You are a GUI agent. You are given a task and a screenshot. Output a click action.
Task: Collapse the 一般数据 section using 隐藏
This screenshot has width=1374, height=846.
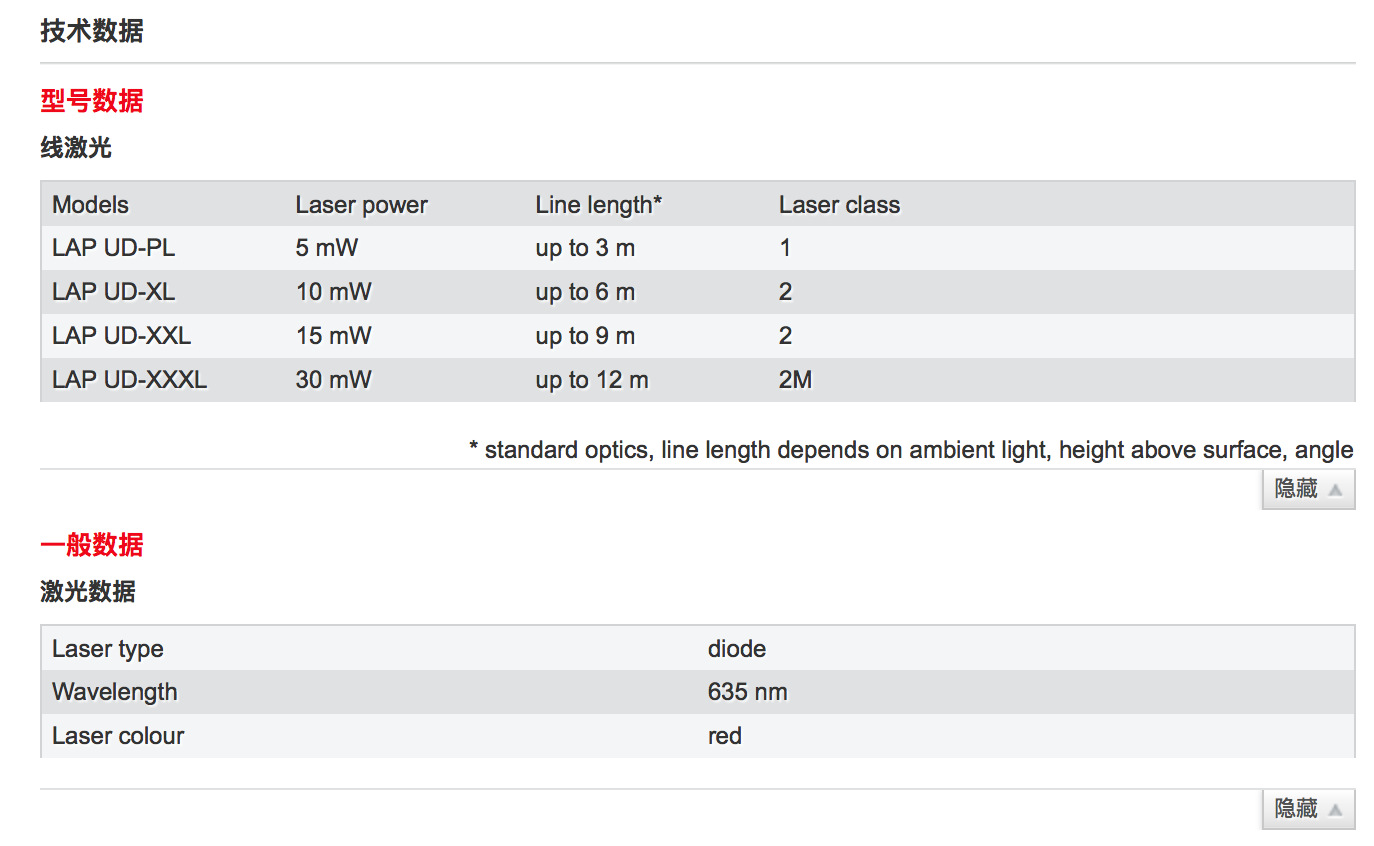[x=1307, y=809]
